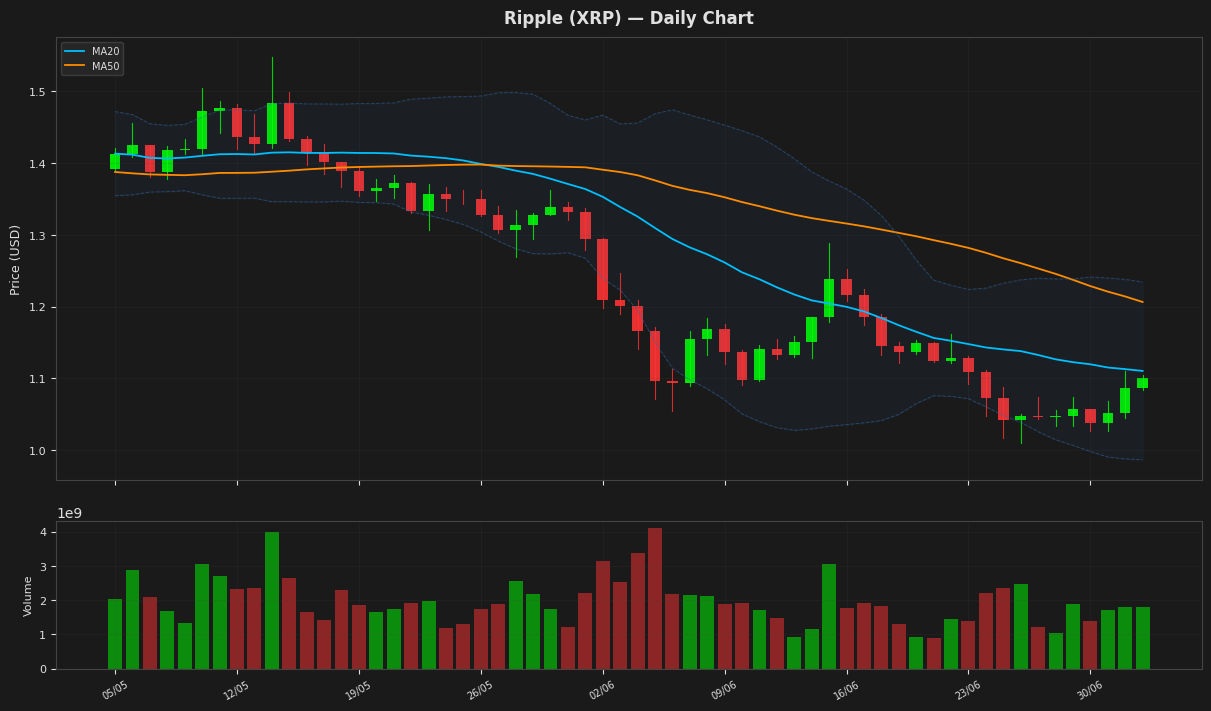Click the blue MA20 legend line sample
1211x711 pixels.
coord(75,52)
